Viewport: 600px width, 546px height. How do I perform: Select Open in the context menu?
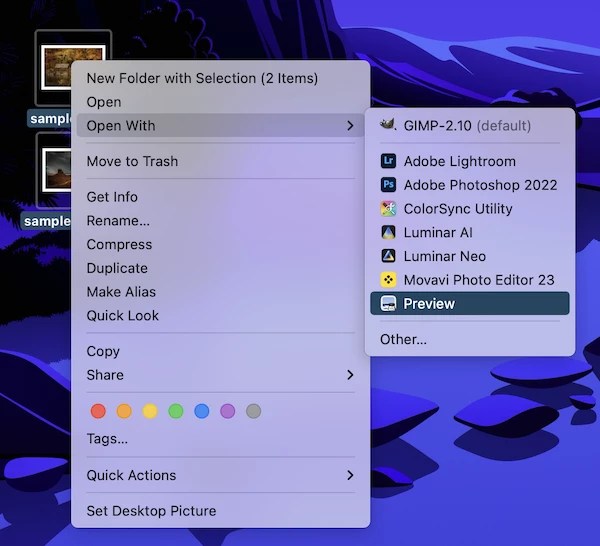[220, 102]
